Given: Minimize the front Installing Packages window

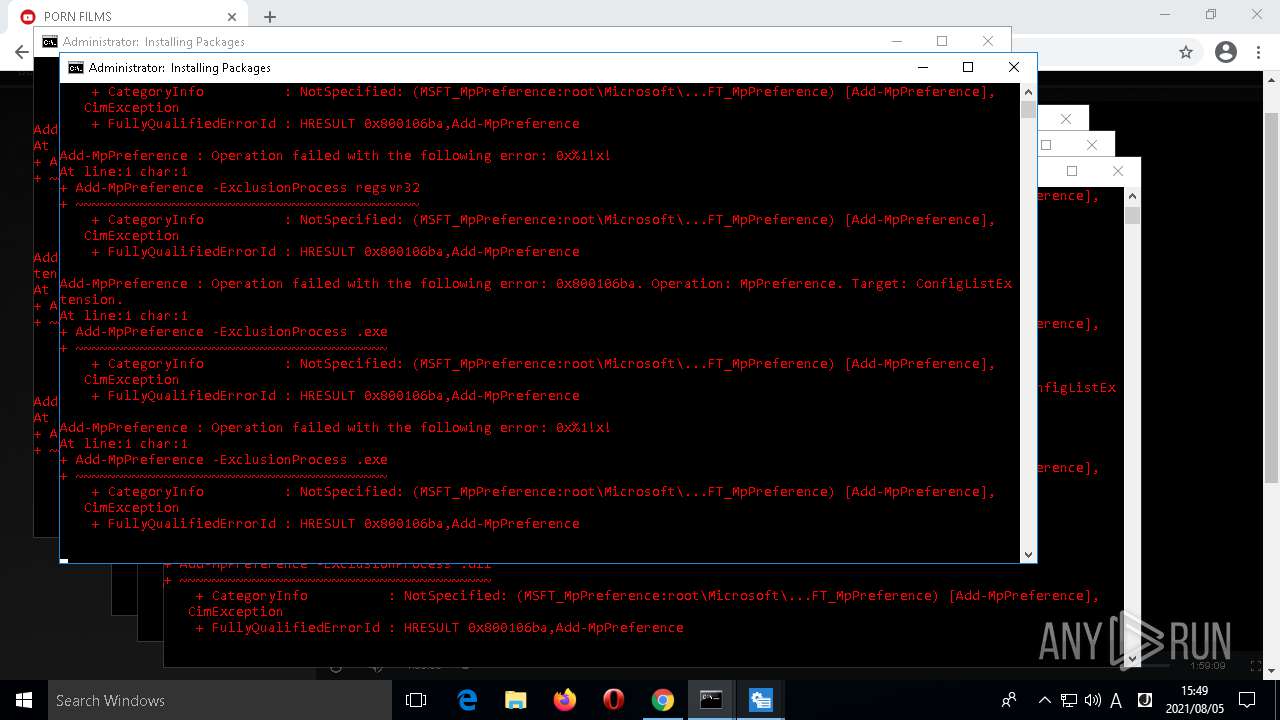Looking at the screenshot, I should (922, 67).
